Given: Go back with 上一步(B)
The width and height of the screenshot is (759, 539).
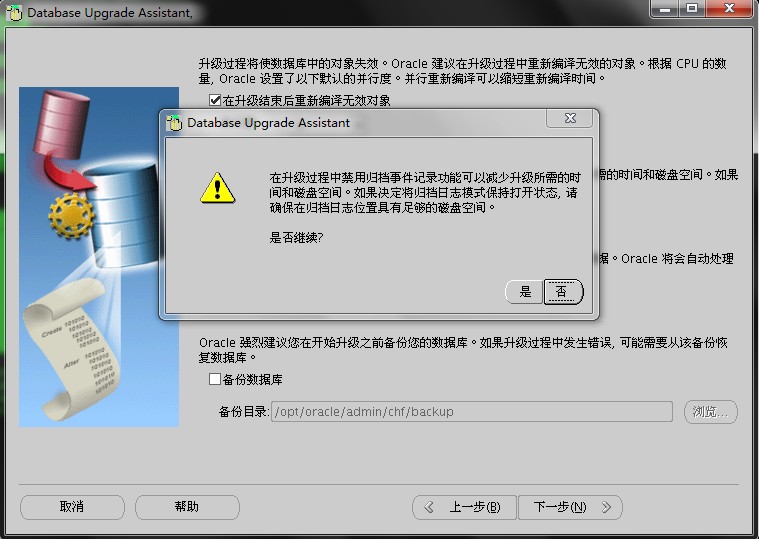Looking at the screenshot, I should pyautogui.click(x=464, y=507).
